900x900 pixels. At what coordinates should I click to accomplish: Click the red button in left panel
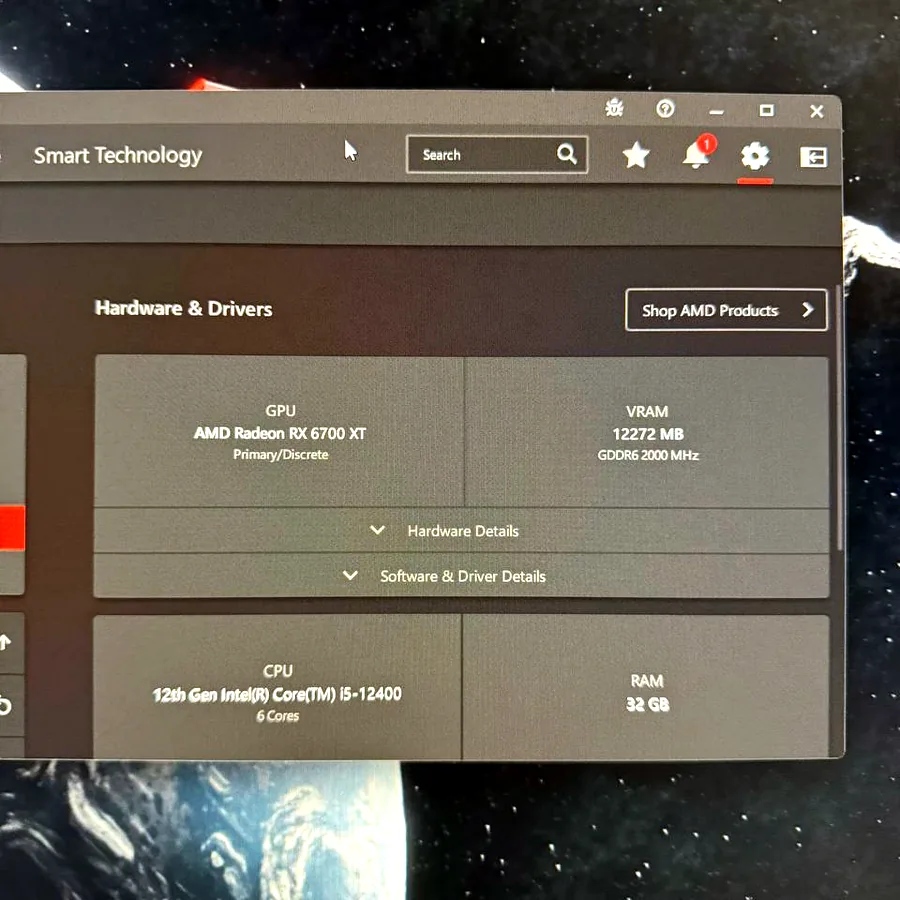(x=12, y=528)
